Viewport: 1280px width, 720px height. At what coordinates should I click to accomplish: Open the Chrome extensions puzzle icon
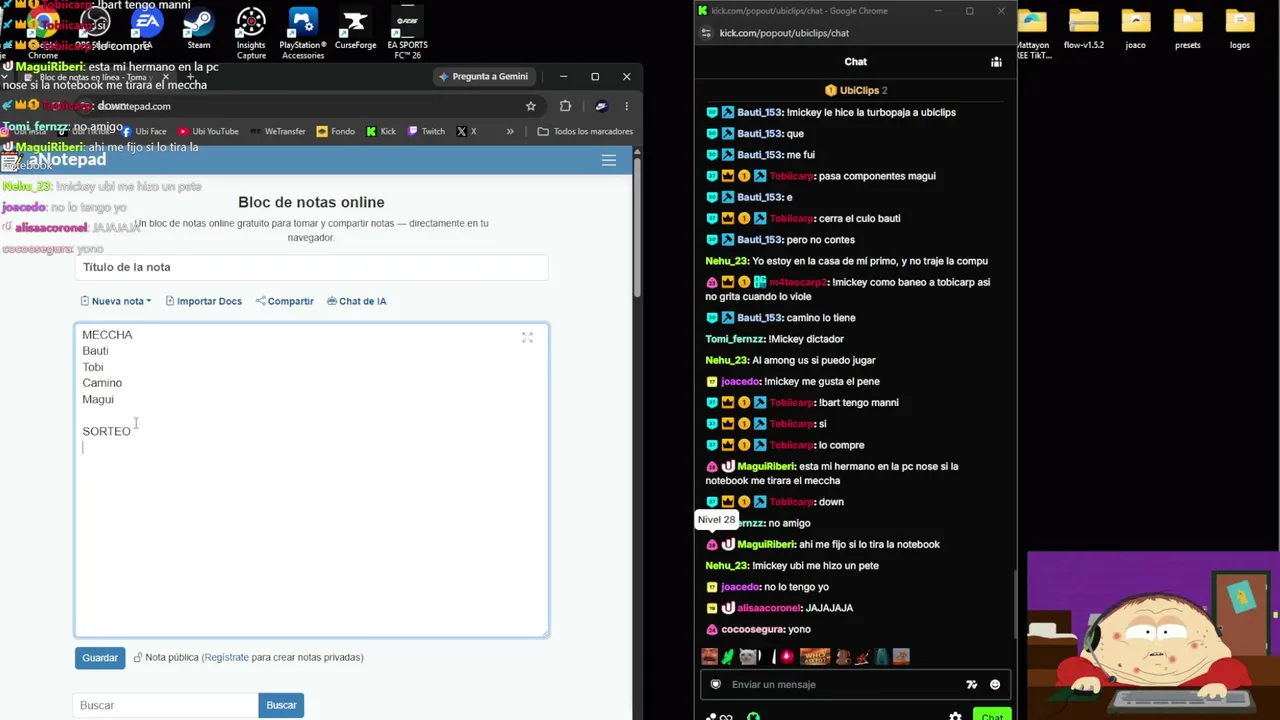click(565, 106)
